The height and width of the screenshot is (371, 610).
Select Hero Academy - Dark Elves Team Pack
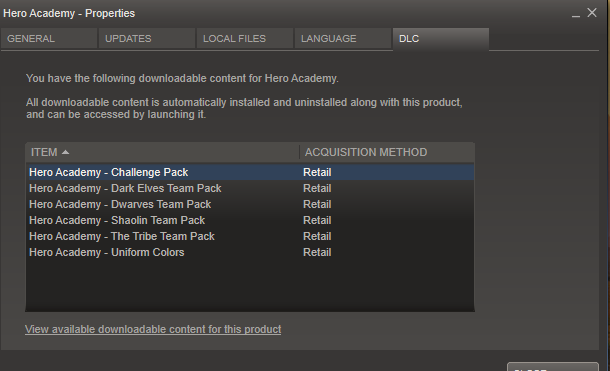tap(250, 188)
